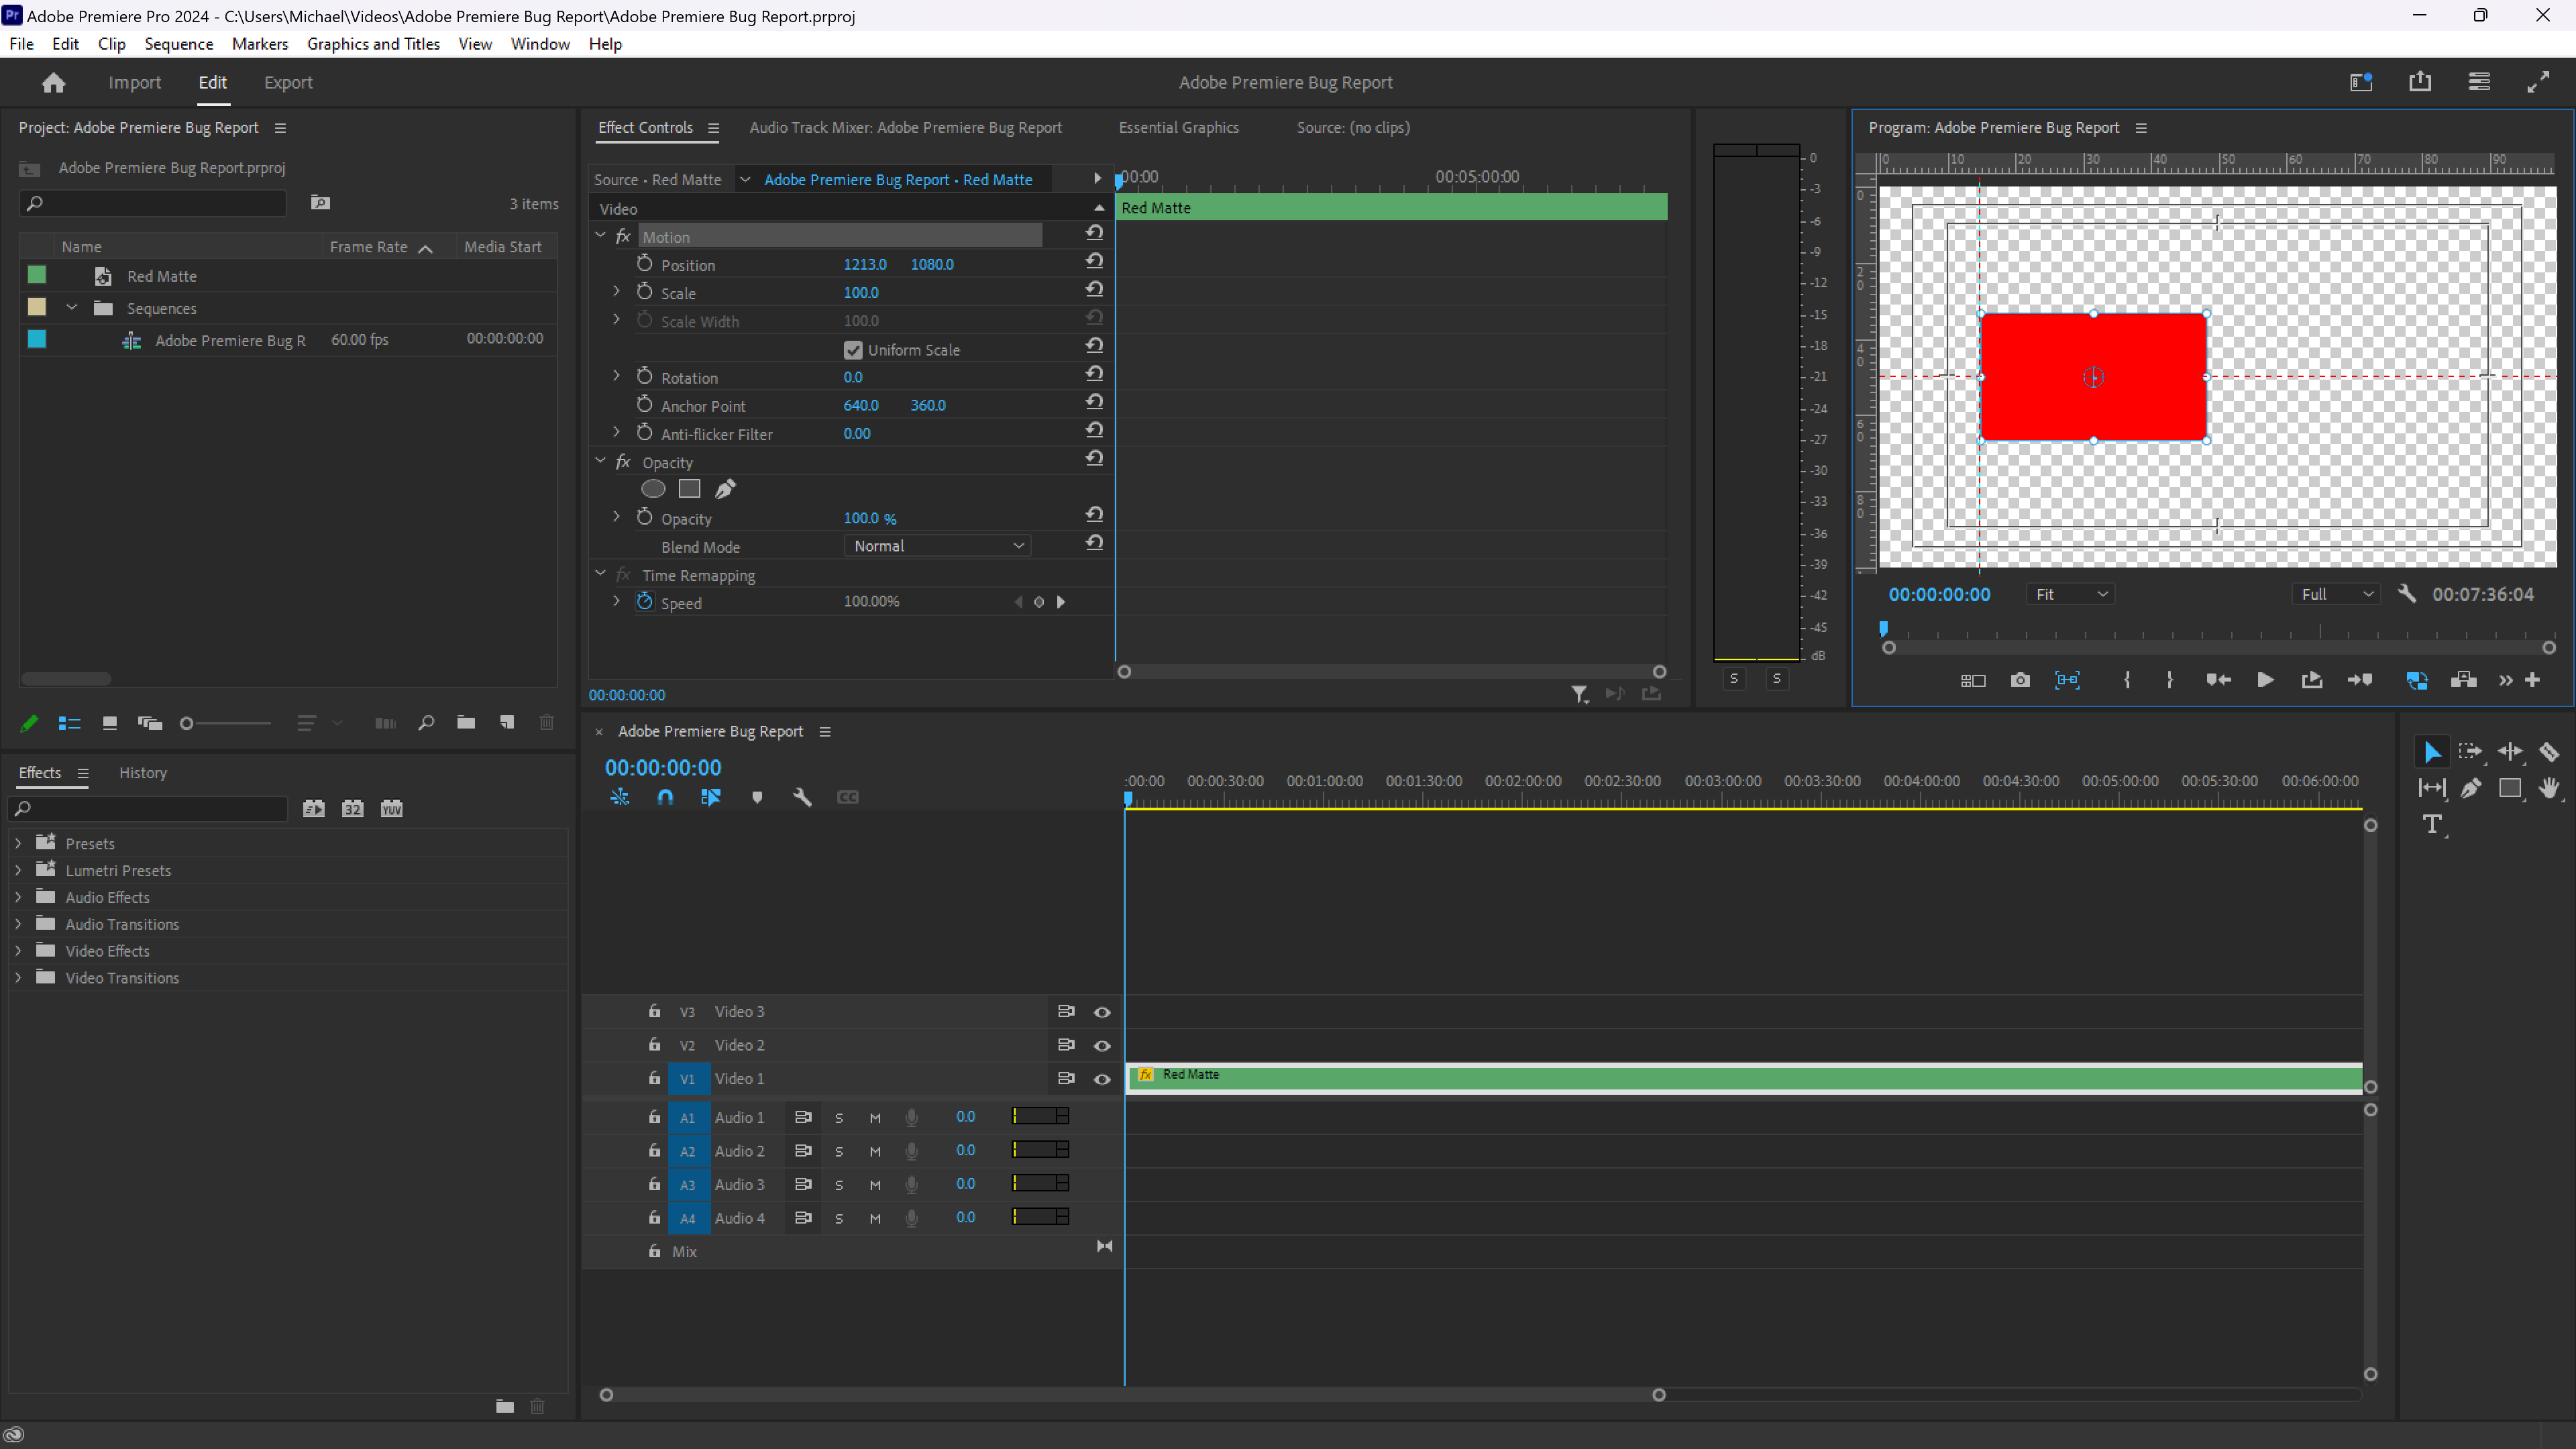
Task: Select the Razor tool
Action: (x=2549, y=751)
